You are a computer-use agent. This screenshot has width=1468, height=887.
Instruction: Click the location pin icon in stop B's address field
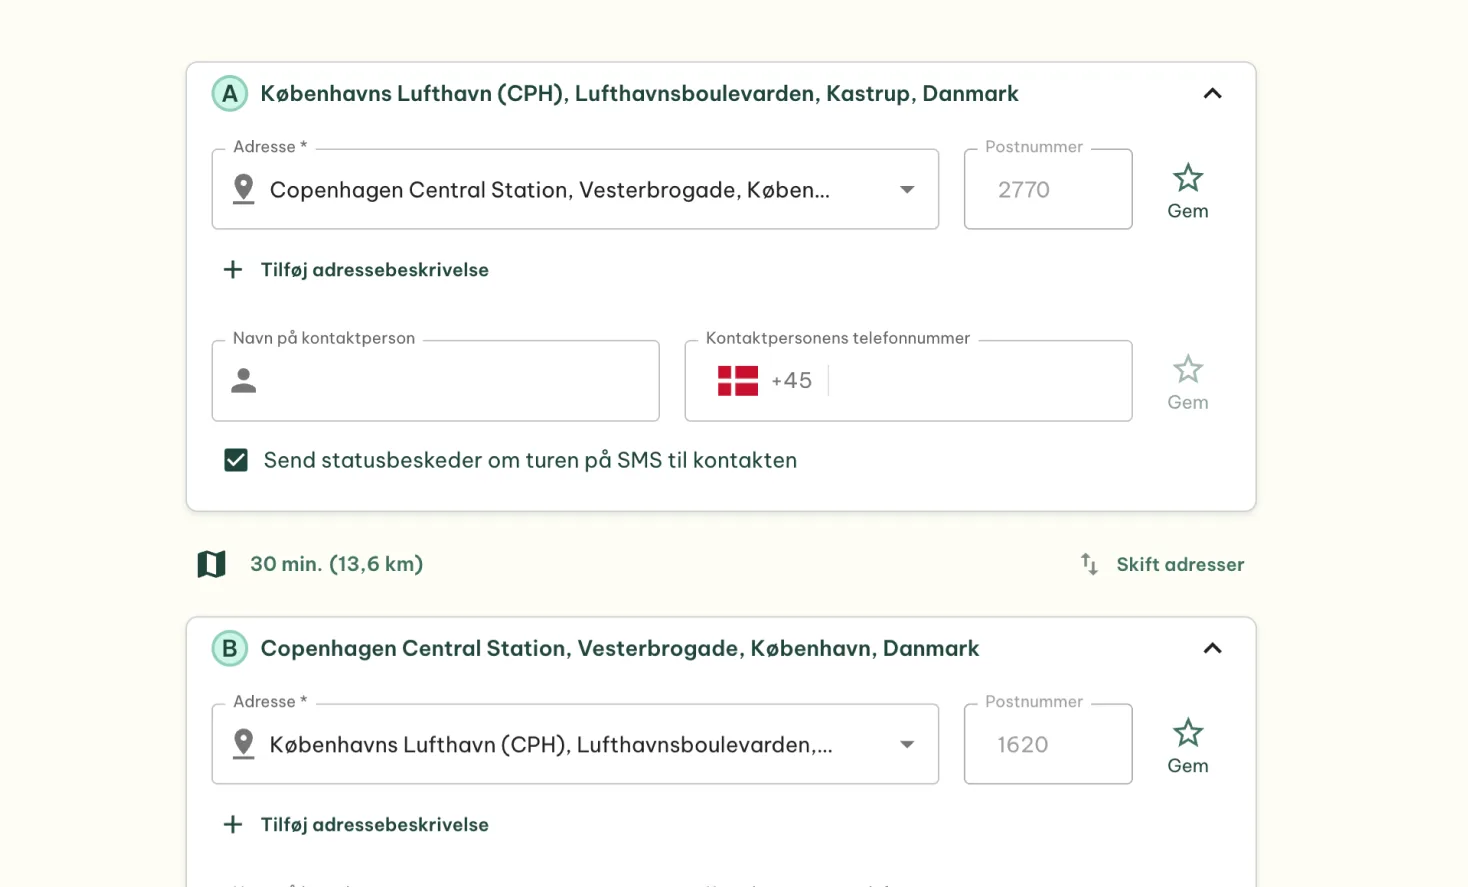243,744
